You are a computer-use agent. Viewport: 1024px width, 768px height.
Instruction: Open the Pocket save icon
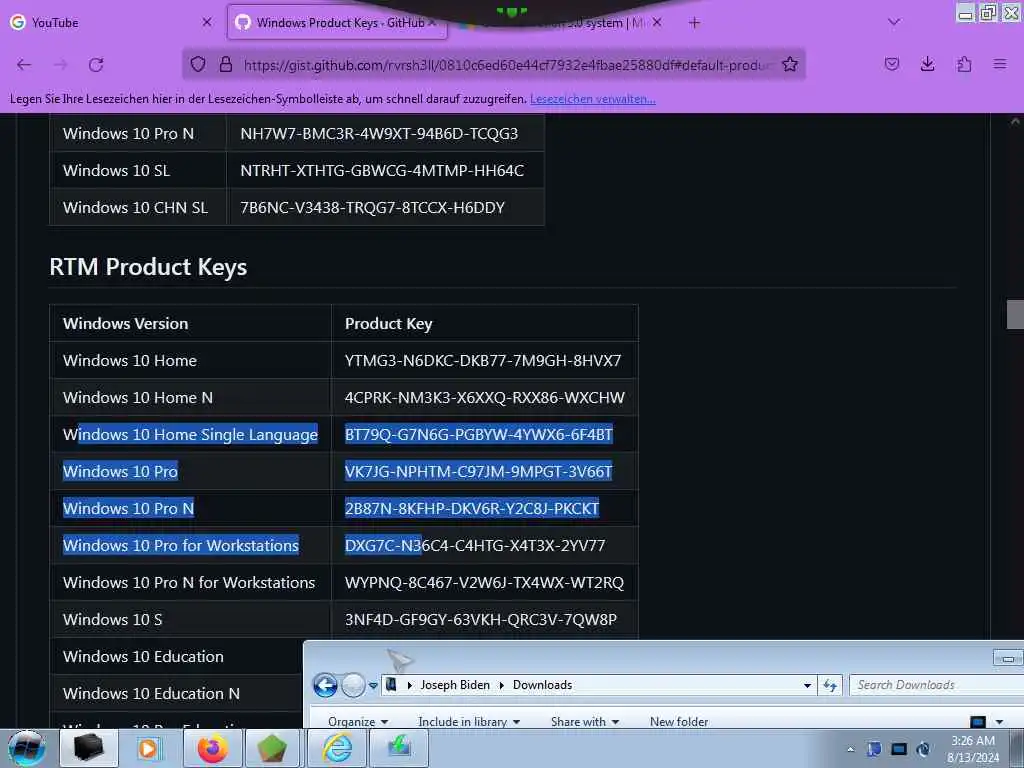[x=891, y=64]
